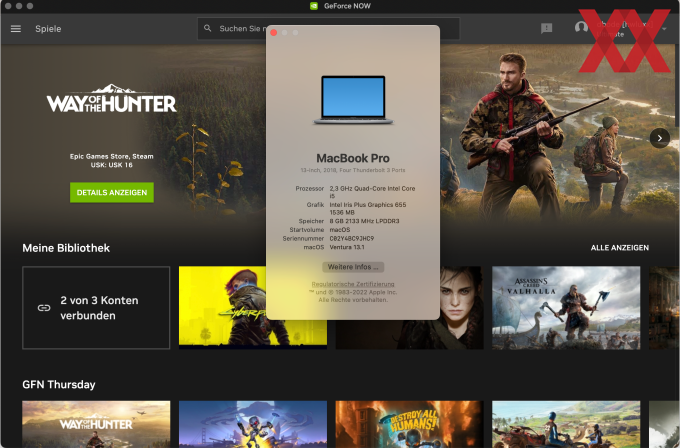Click the Ventura 13.1 version text
The height and width of the screenshot is (448, 680).
coord(347,247)
